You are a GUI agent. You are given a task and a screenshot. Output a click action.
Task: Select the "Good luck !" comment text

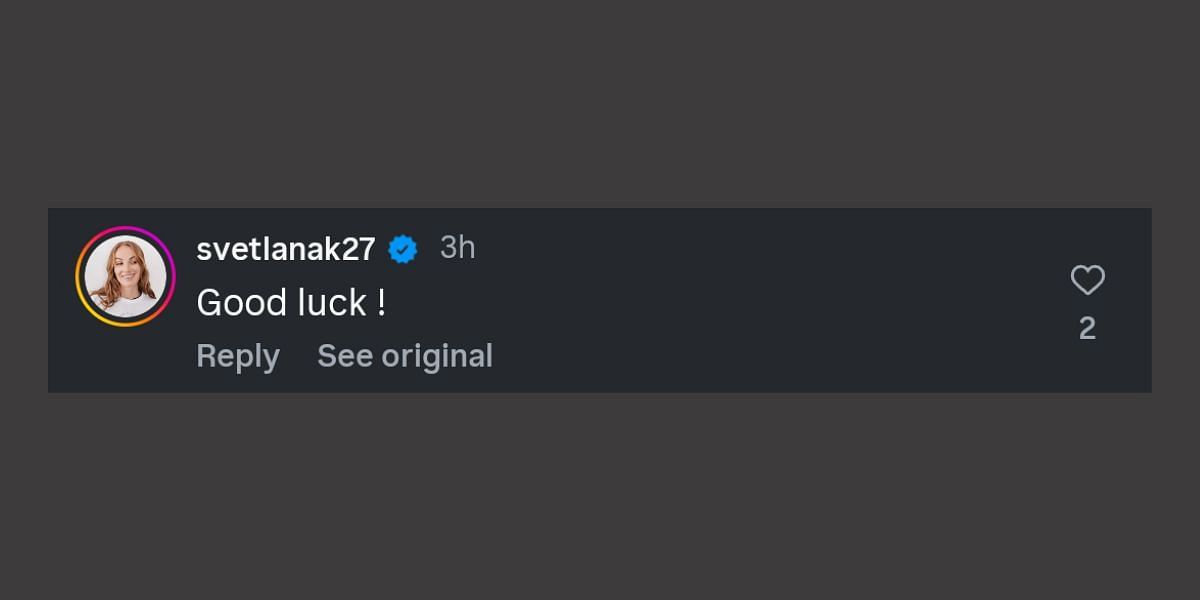[x=291, y=303]
